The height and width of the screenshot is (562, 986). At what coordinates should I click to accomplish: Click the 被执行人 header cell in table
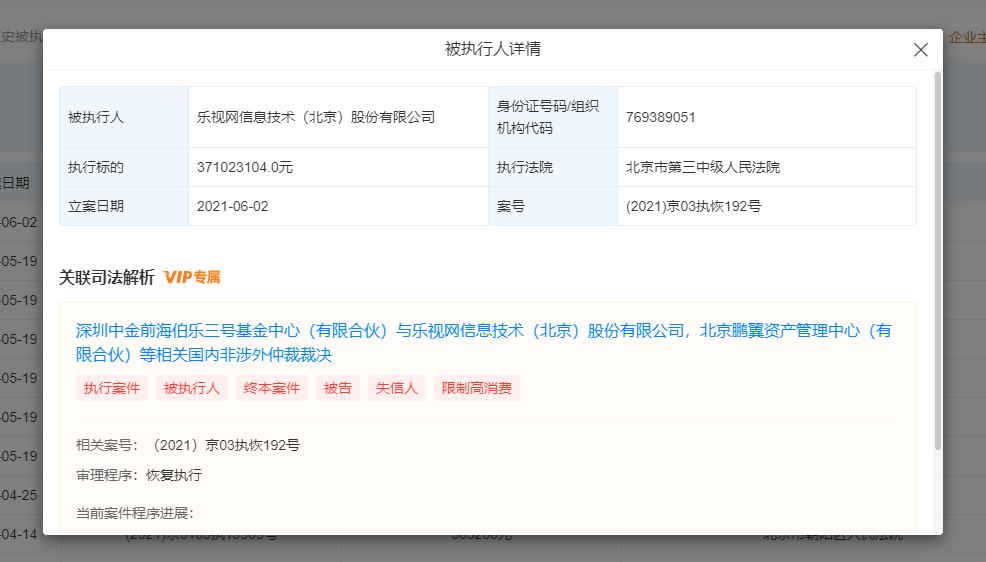124,118
